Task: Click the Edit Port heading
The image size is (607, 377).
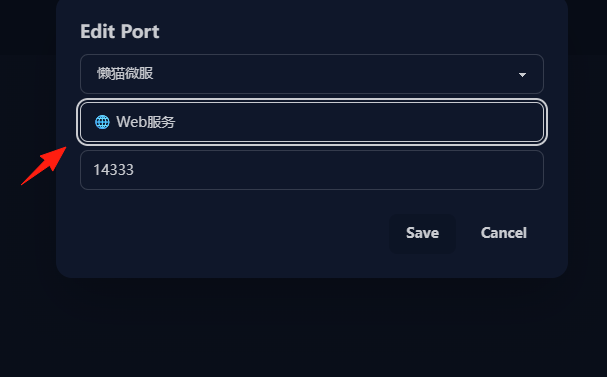Action: click(120, 31)
